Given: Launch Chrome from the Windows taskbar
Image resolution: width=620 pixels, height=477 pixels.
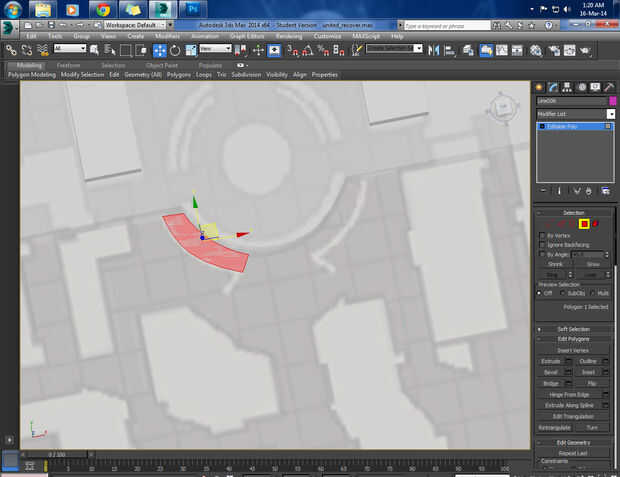Looking at the screenshot, I should coord(101,9).
